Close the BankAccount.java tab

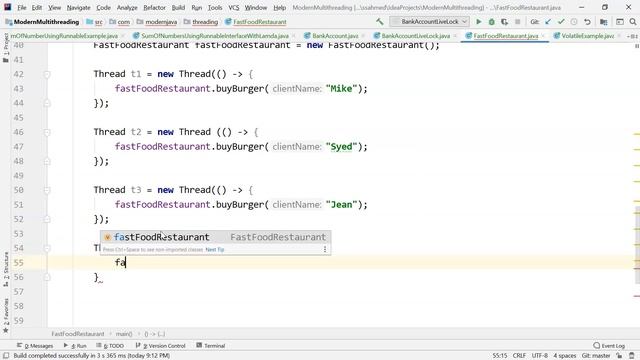(363, 36)
